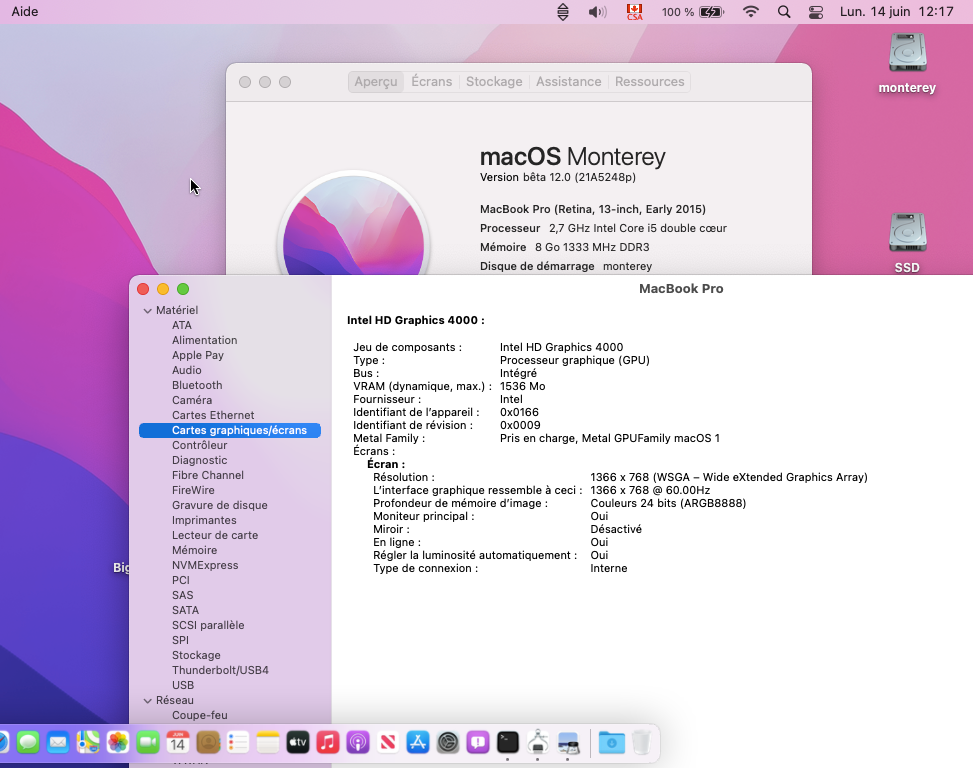Select Cartes Ethernet in the sidebar
973x768 pixels.
coord(213,415)
